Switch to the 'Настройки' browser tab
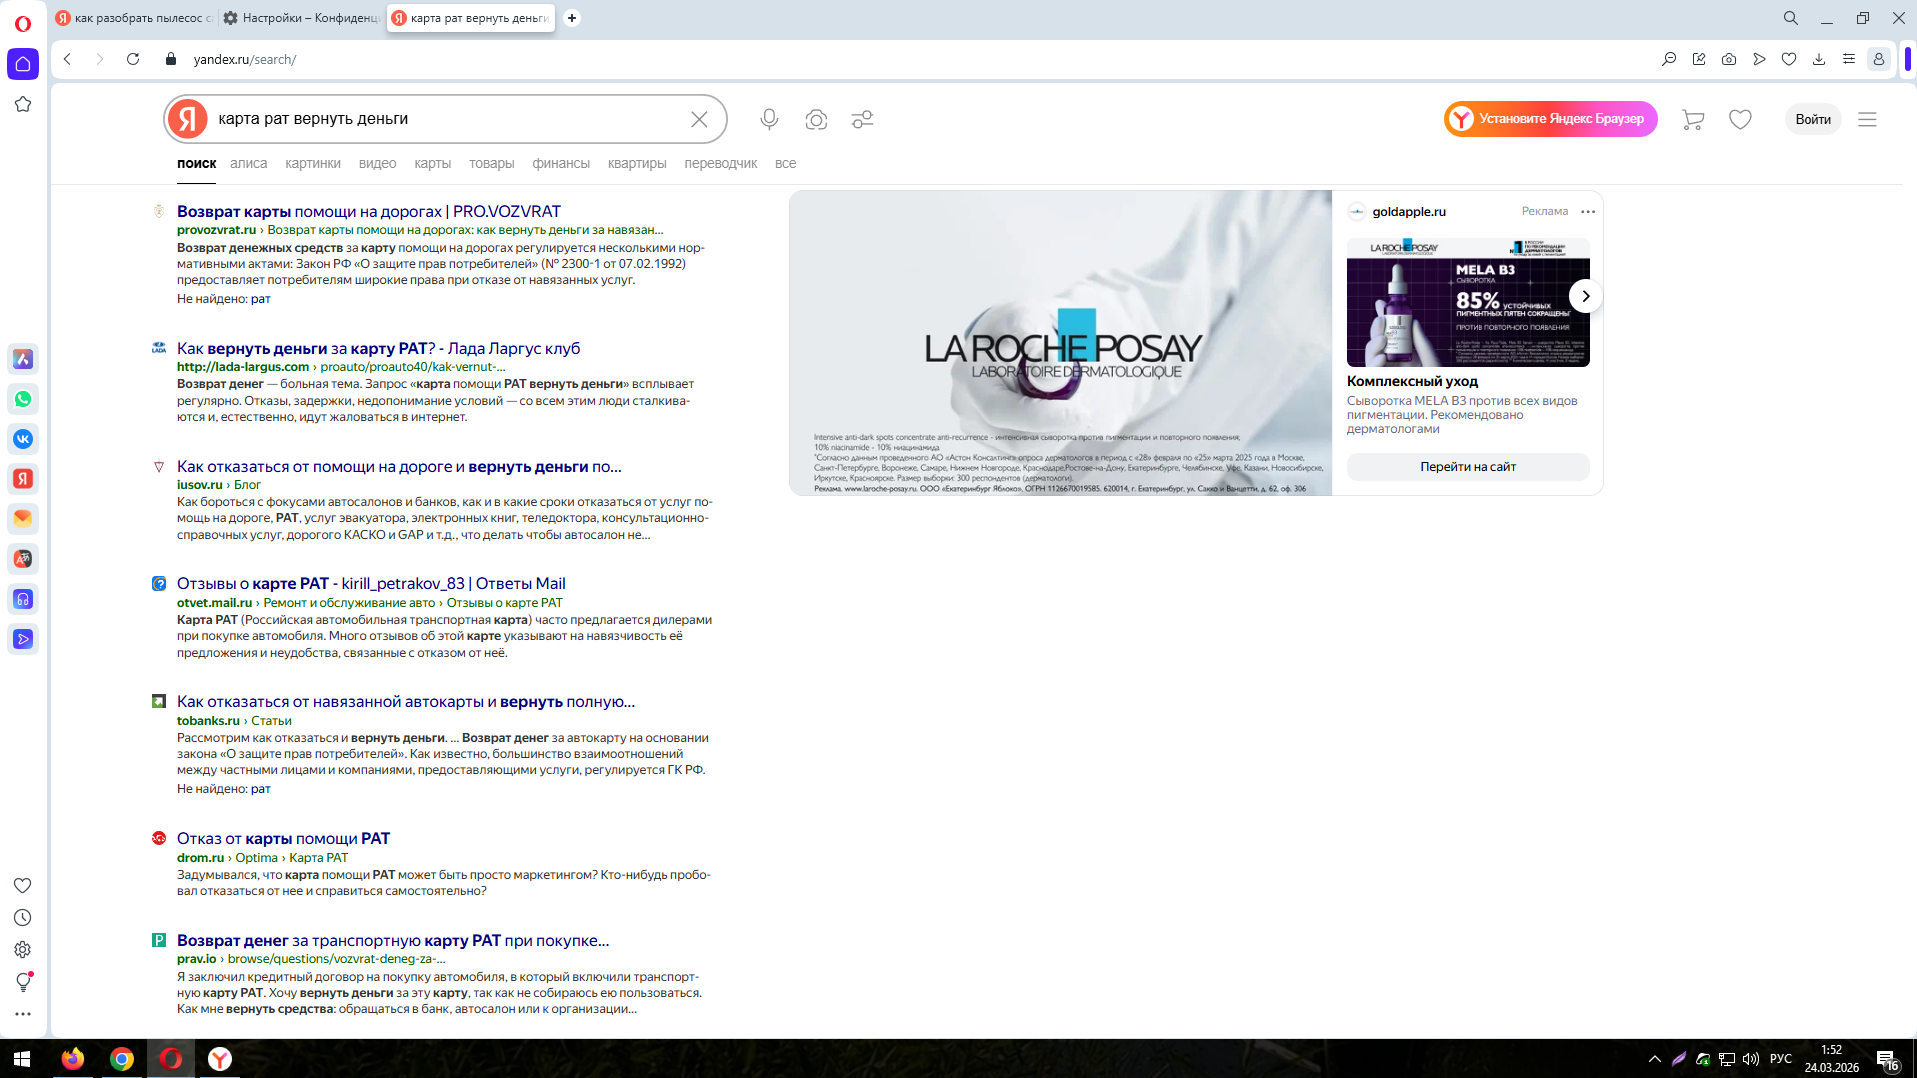 (x=301, y=18)
